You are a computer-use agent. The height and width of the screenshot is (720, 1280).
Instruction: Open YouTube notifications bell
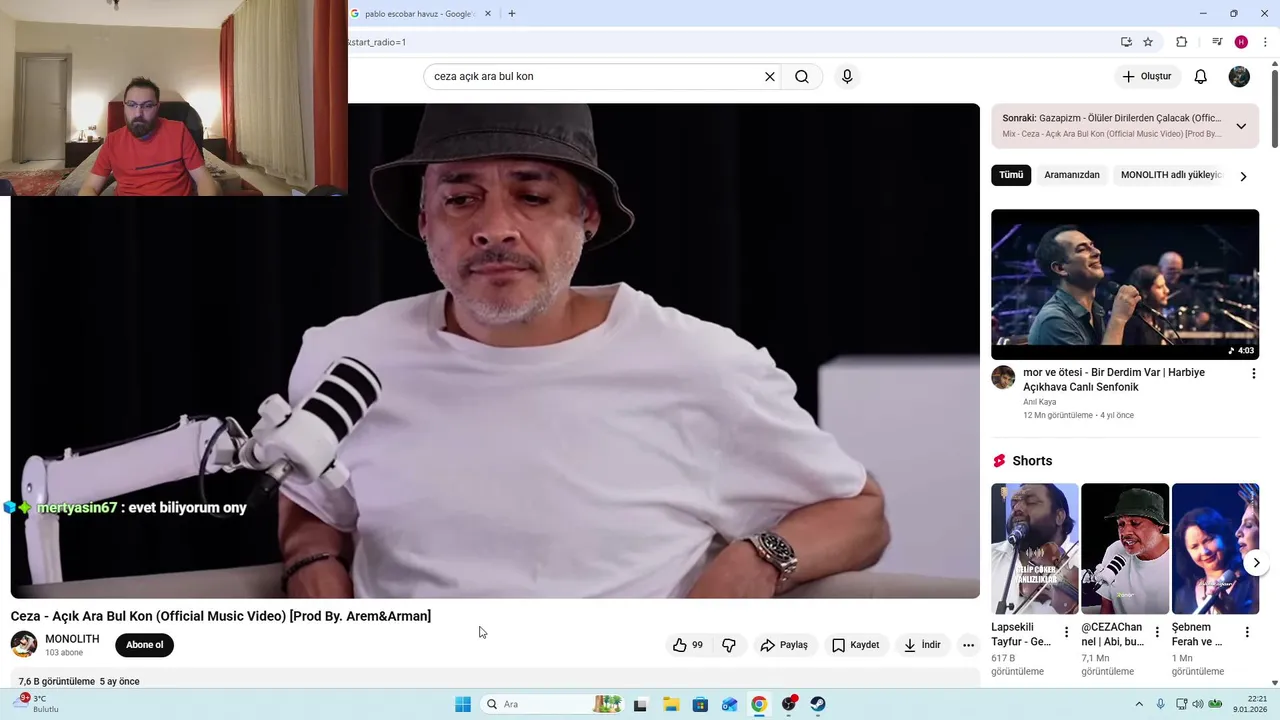click(1201, 77)
